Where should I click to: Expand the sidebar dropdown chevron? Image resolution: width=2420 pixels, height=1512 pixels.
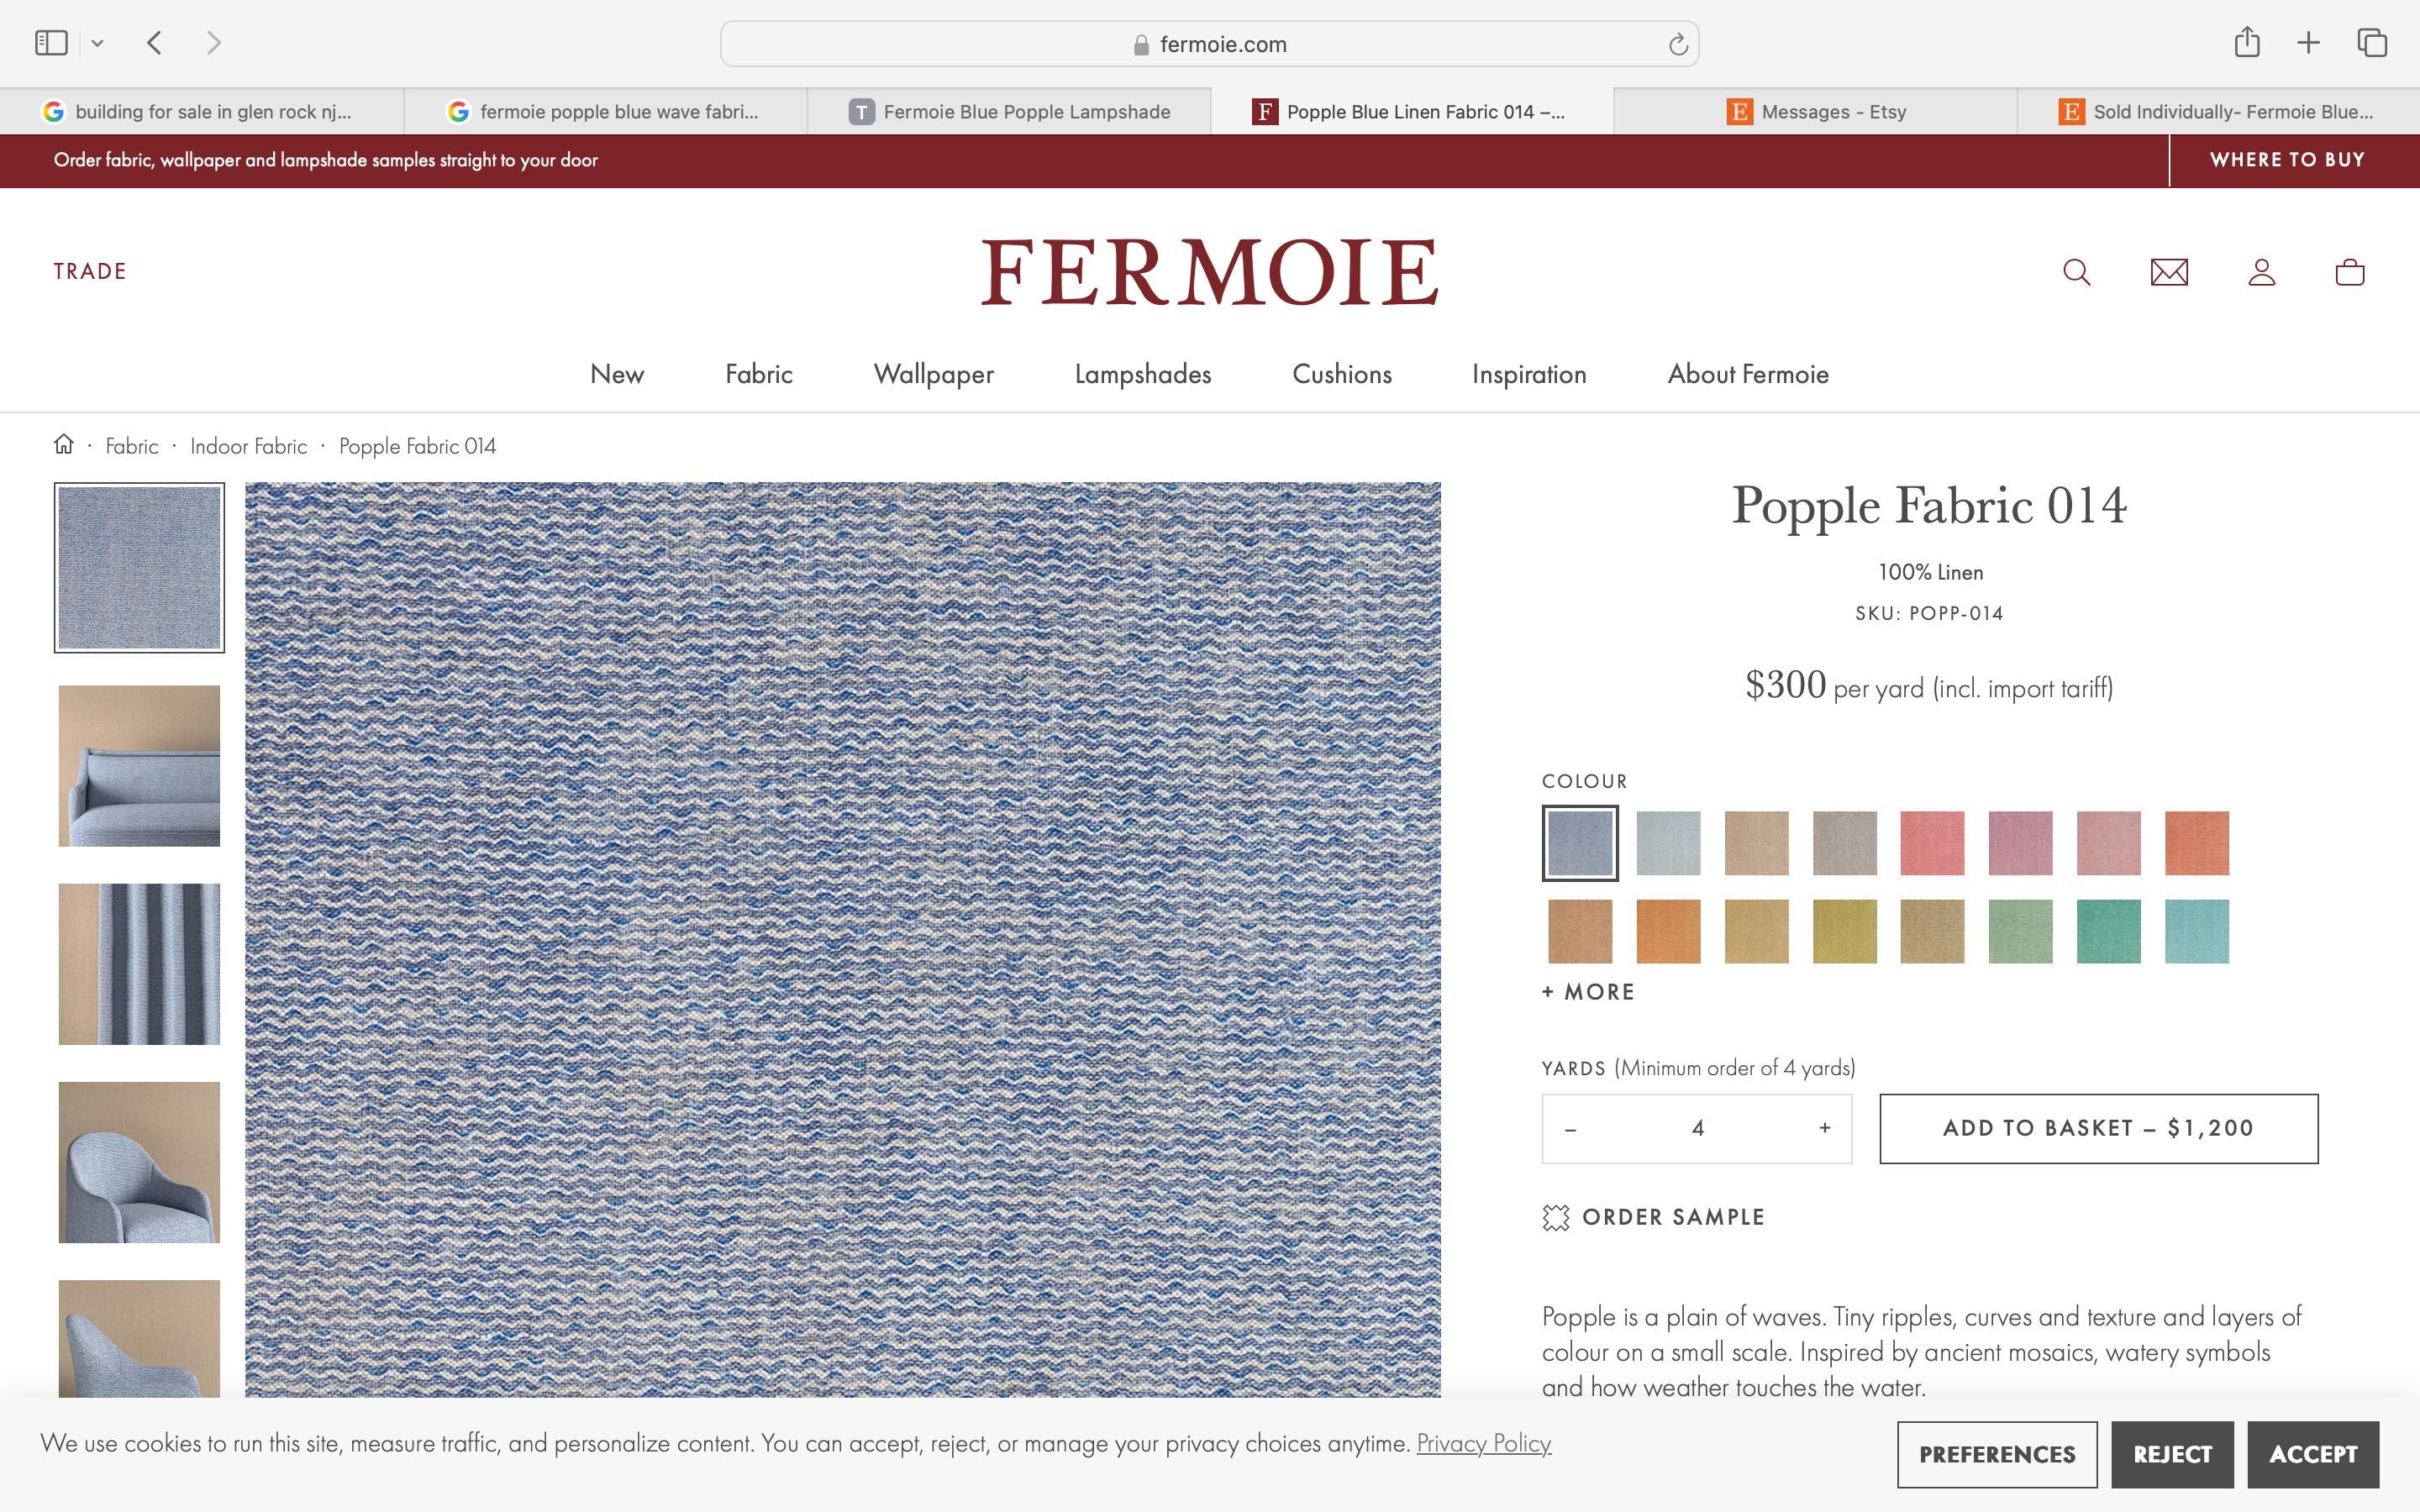point(97,43)
